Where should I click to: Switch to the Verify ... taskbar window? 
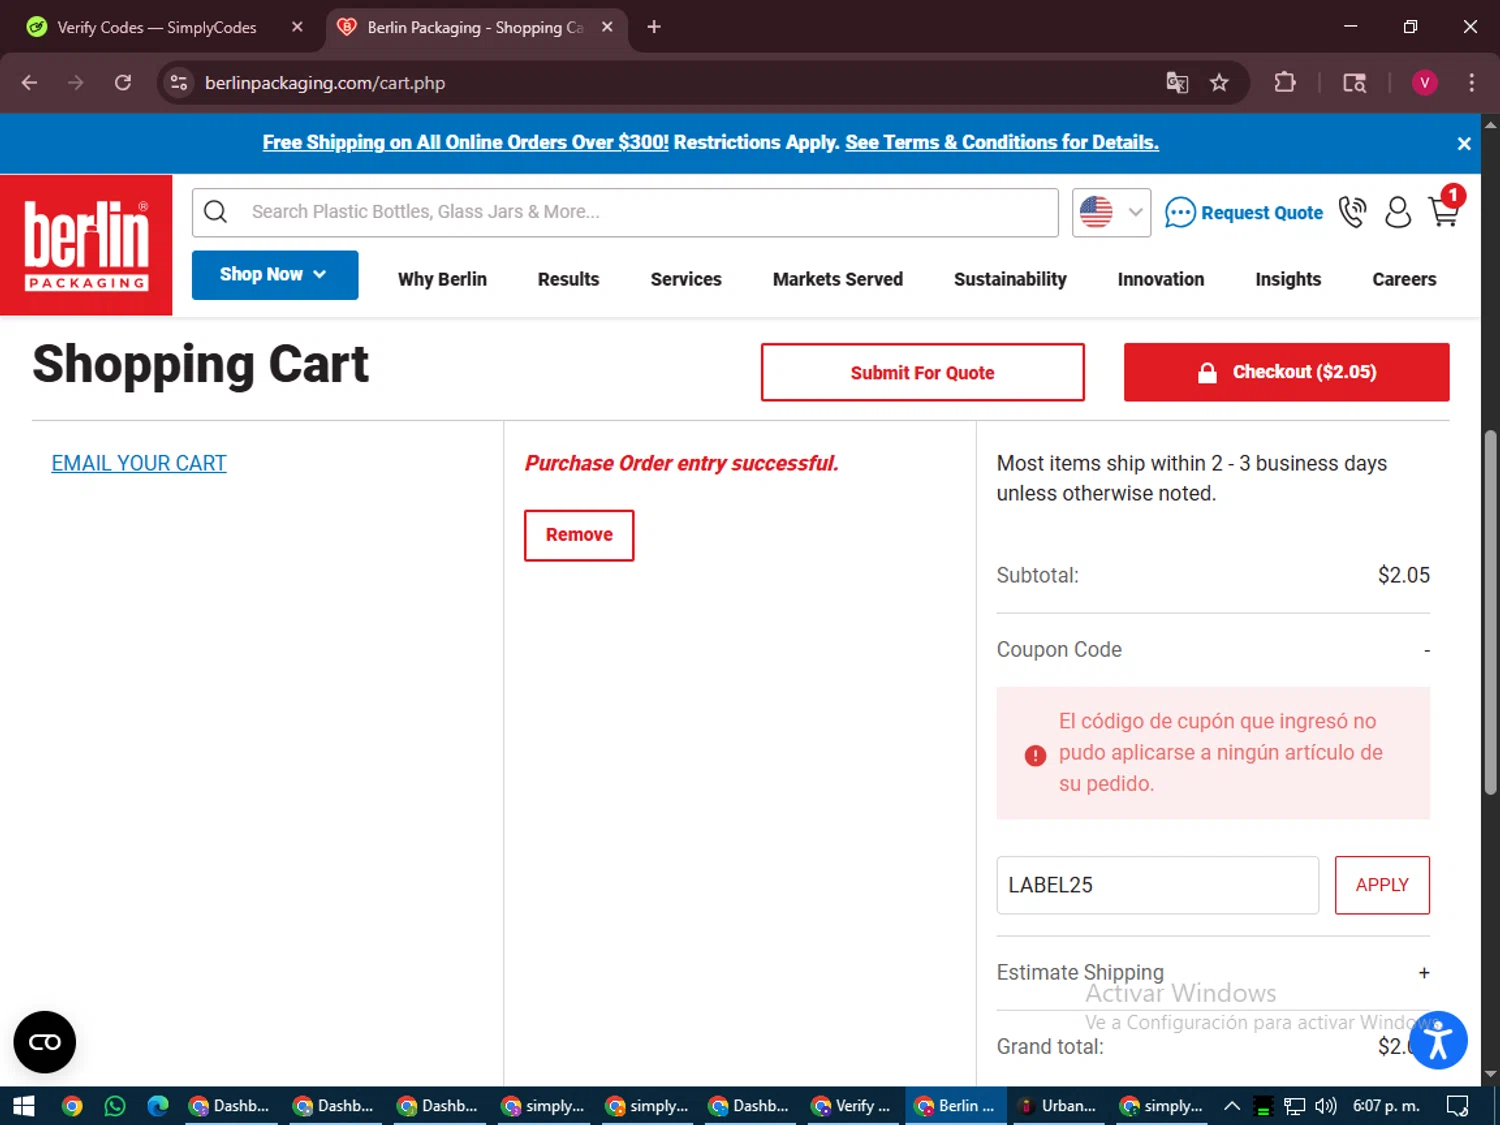(852, 1106)
